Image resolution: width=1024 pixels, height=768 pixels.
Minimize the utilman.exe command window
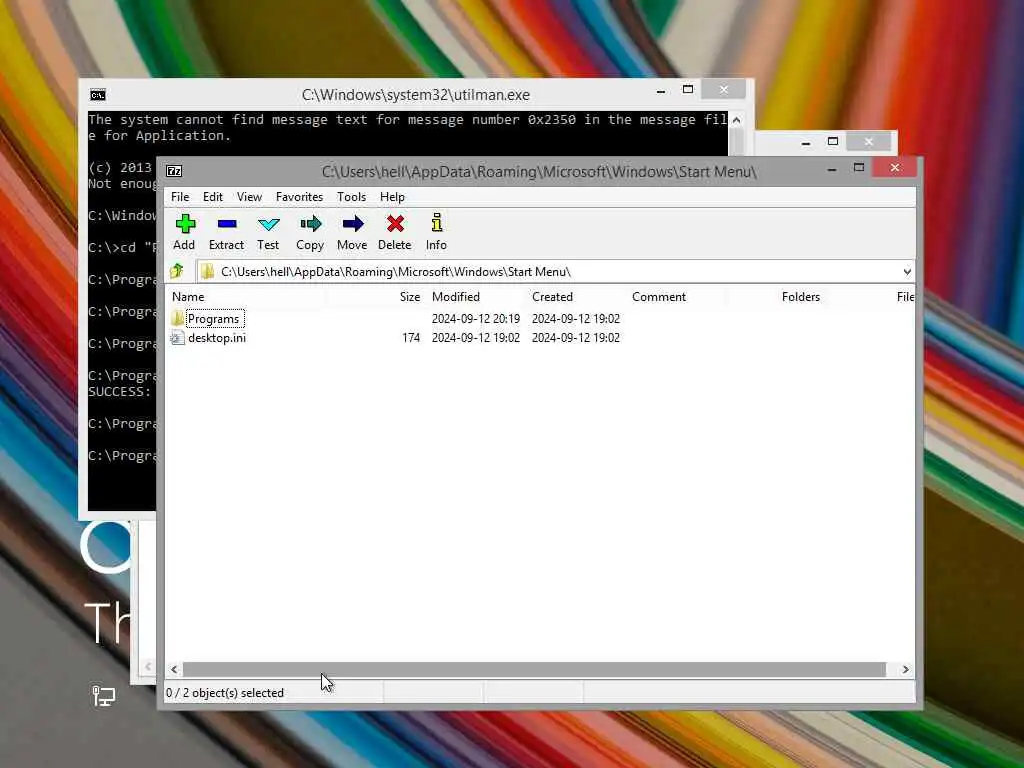pyautogui.click(x=661, y=91)
